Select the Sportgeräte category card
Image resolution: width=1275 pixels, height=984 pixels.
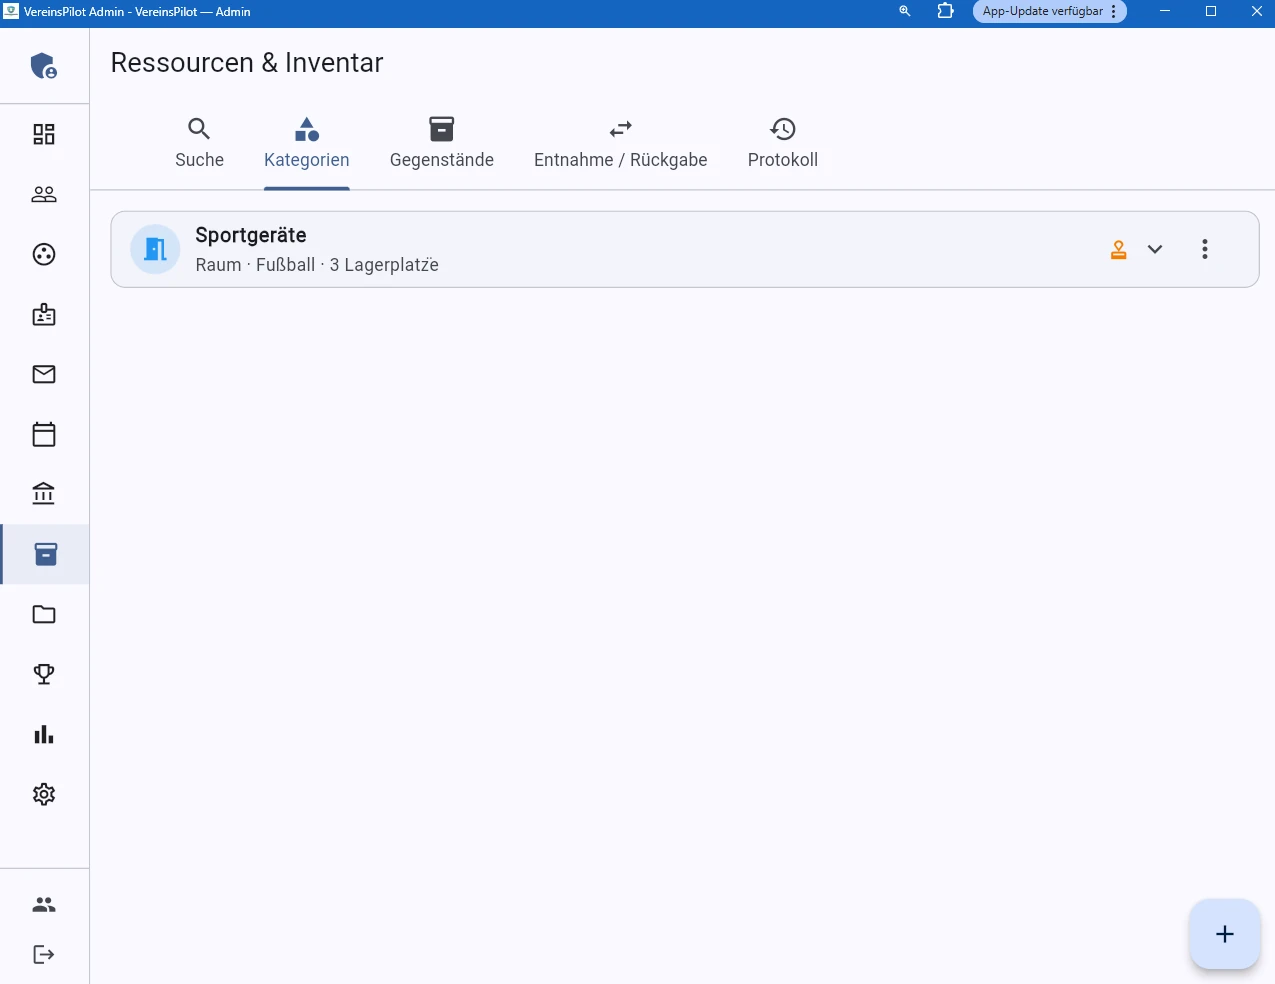pos(600,249)
